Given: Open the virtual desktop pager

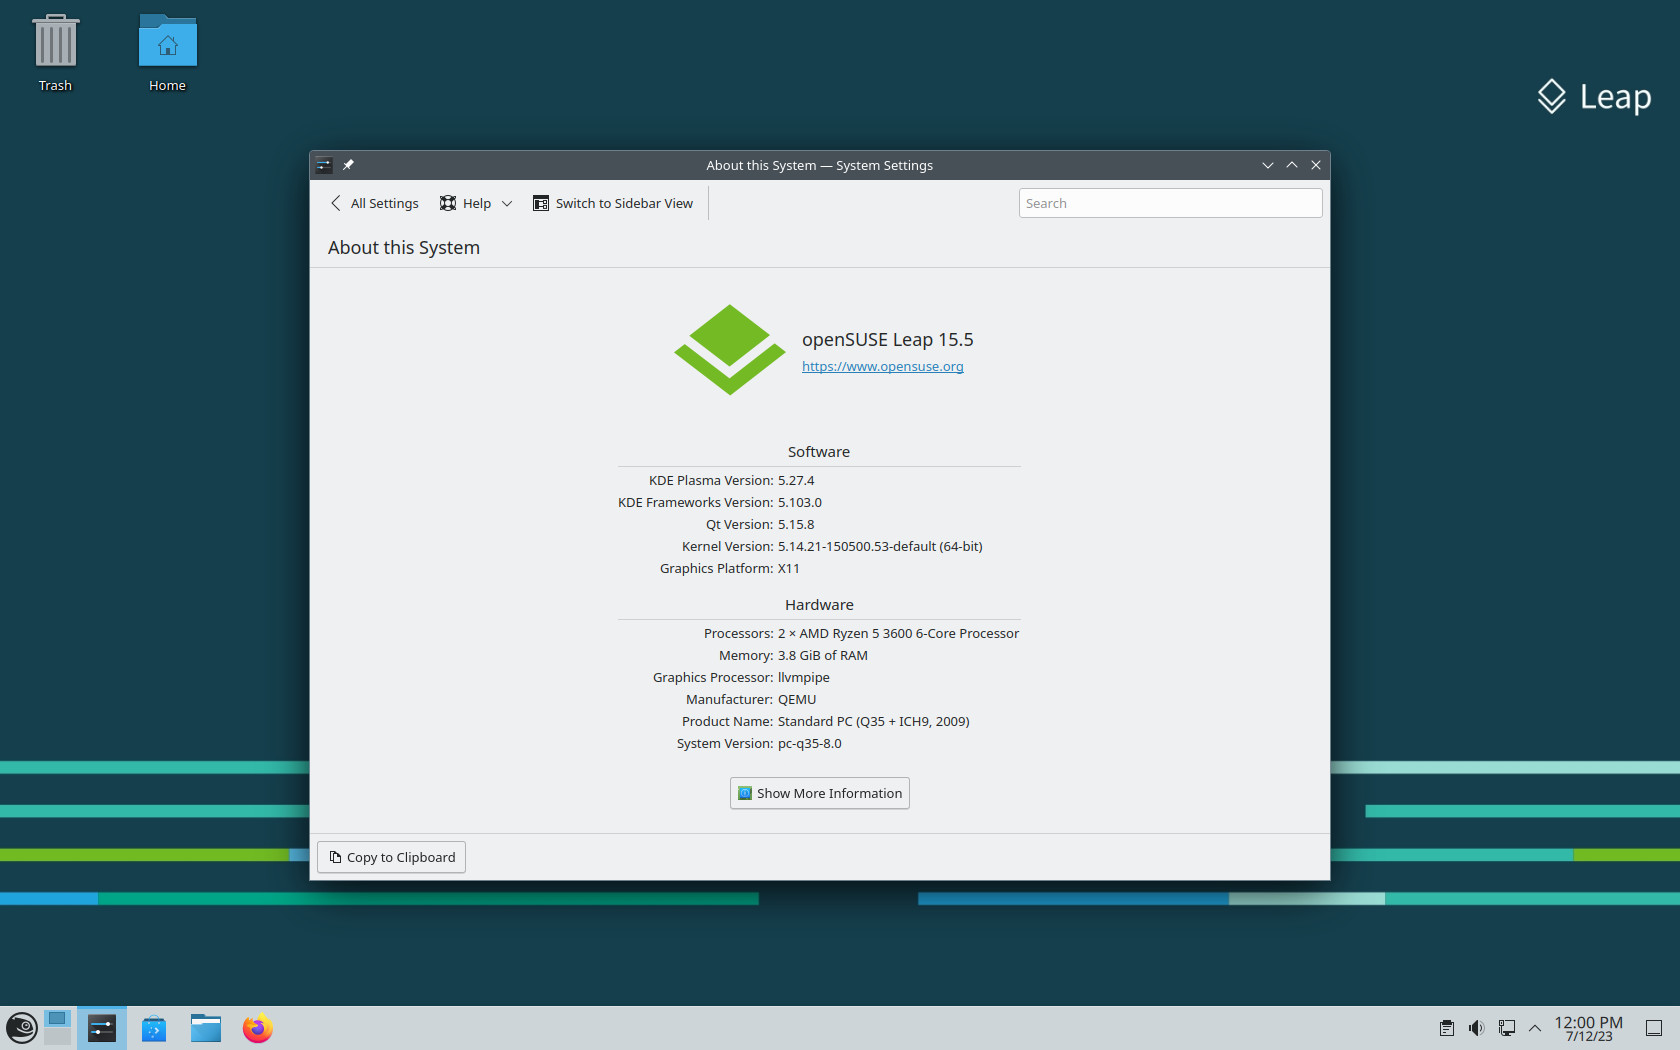Looking at the screenshot, I should 58,1028.
